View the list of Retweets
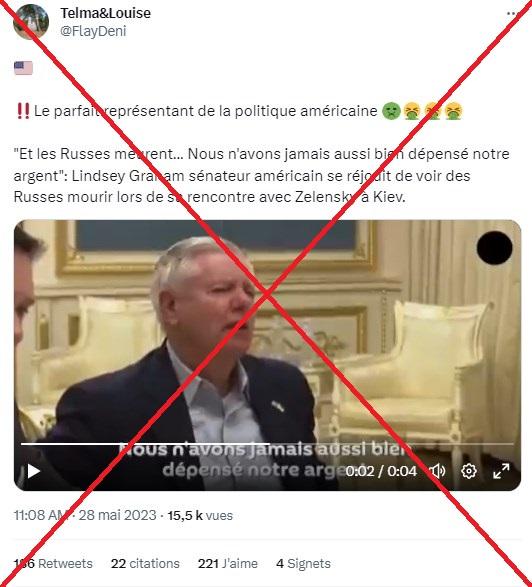The height and width of the screenshot is (587, 532). tap(53, 563)
